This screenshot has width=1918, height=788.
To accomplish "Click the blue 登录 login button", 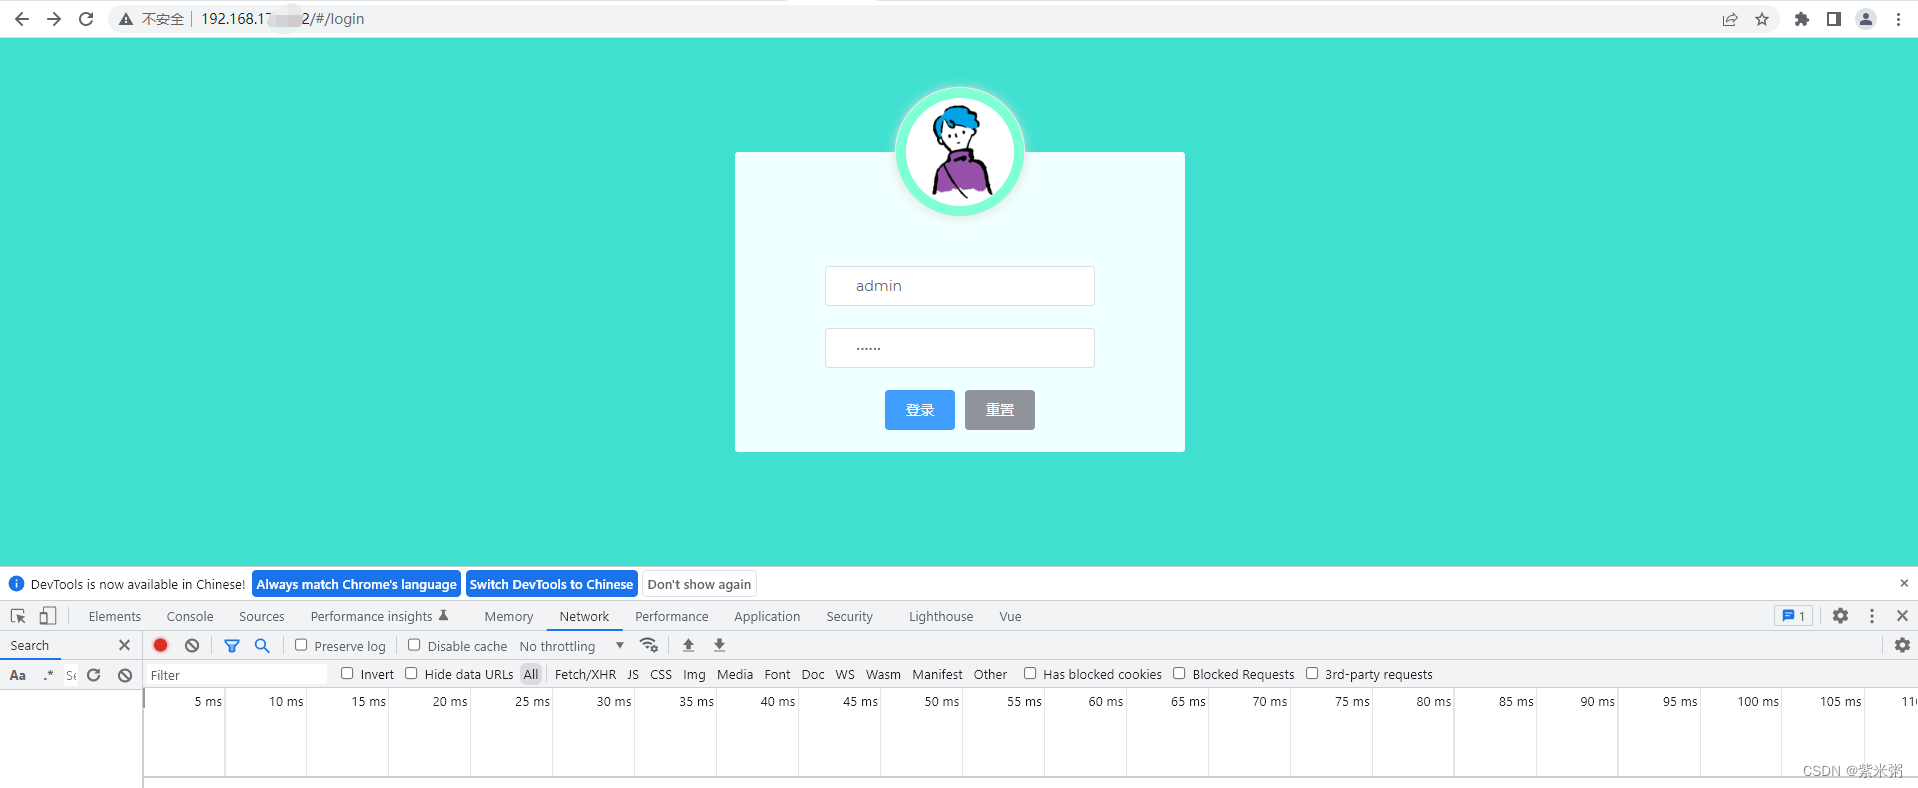I will click(919, 410).
